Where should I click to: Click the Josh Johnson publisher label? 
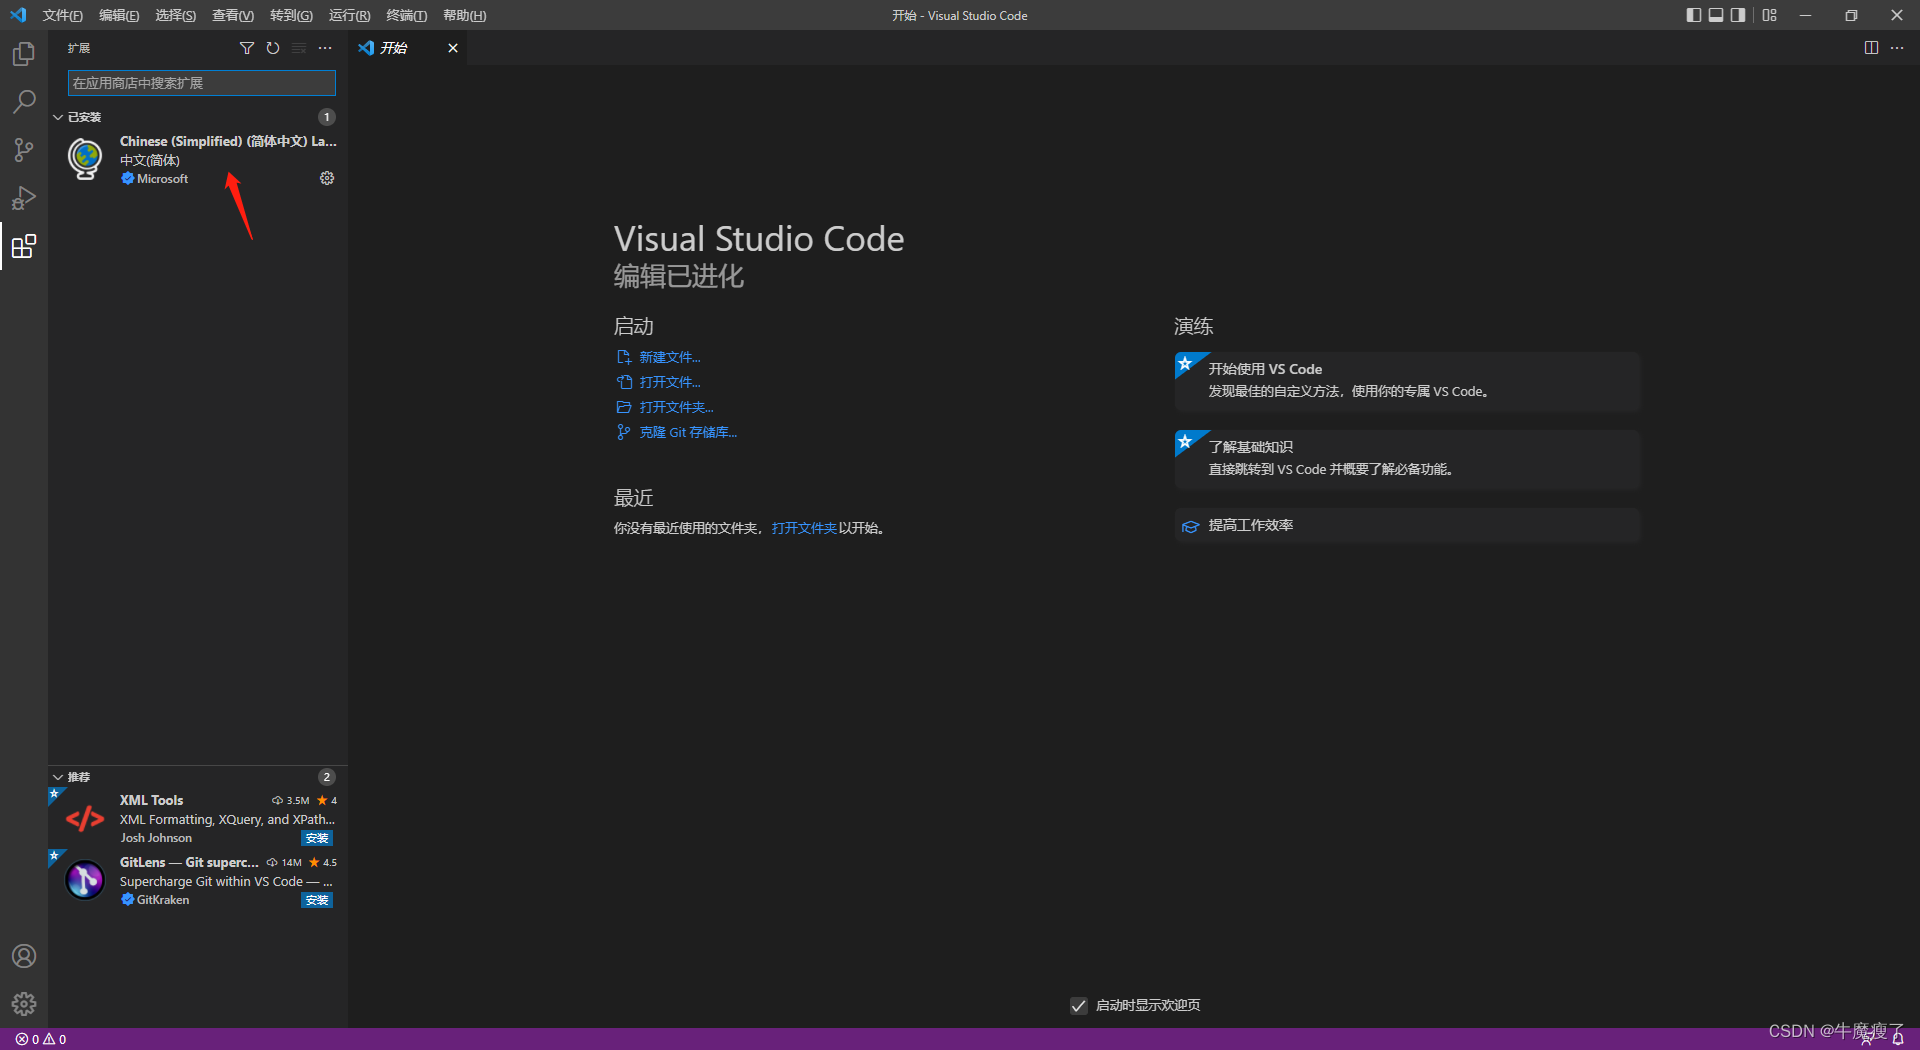[156, 838]
